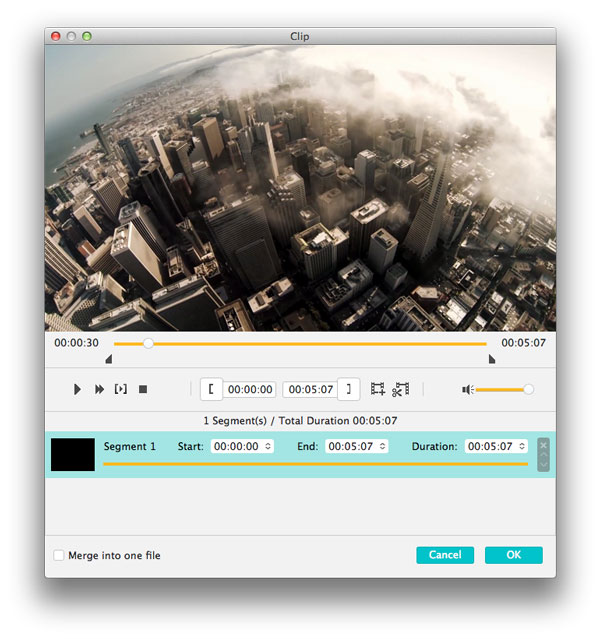Click the right trim end marker
The height and width of the screenshot is (639, 600).
coord(492,359)
